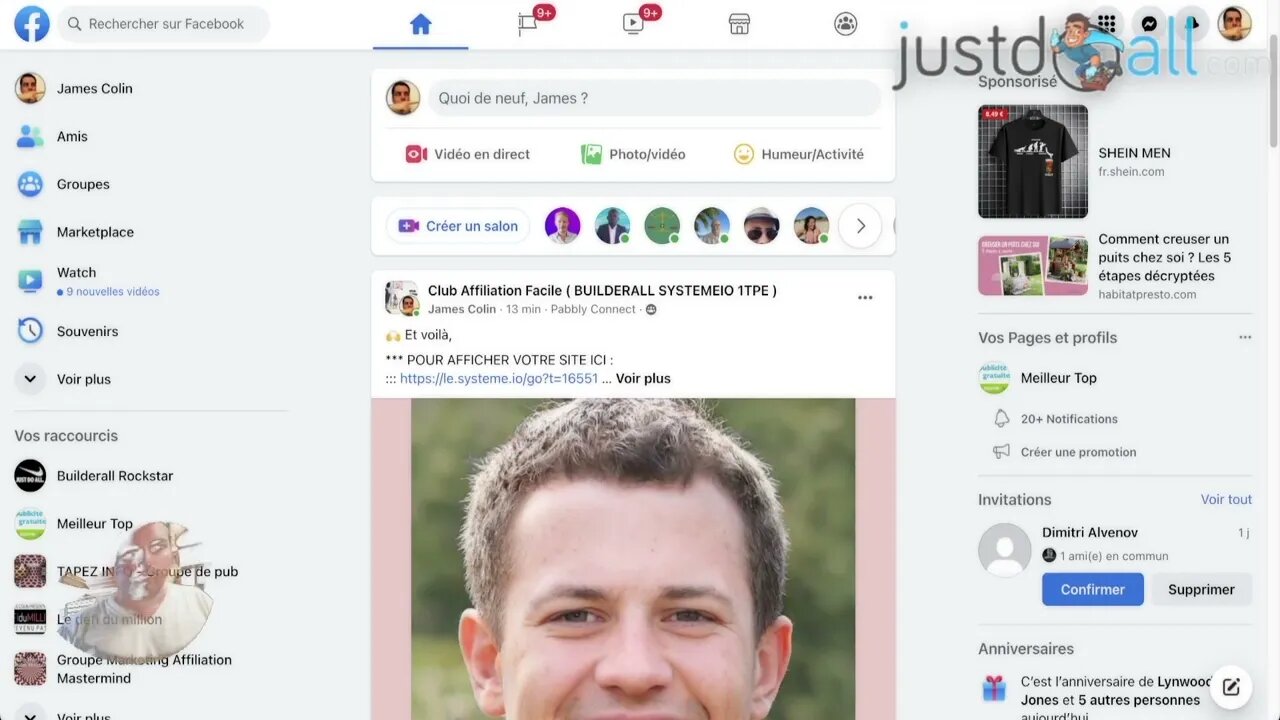Click Créer une promotion
1280x720 pixels.
click(x=1078, y=452)
